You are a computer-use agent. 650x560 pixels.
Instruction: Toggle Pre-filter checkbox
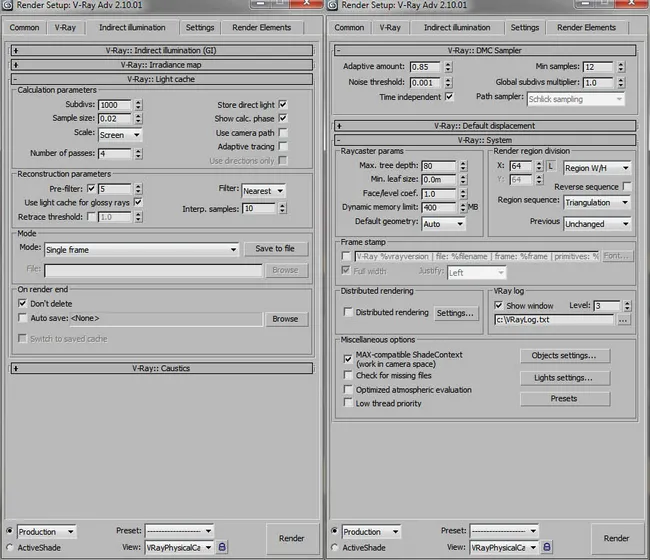91,189
